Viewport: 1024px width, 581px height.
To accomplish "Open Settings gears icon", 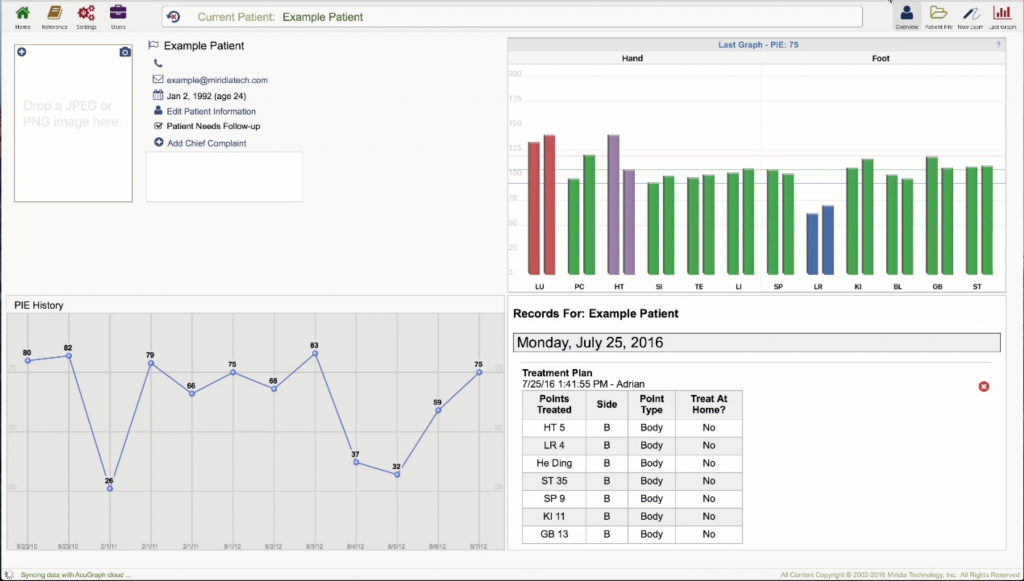I will (86, 17).
